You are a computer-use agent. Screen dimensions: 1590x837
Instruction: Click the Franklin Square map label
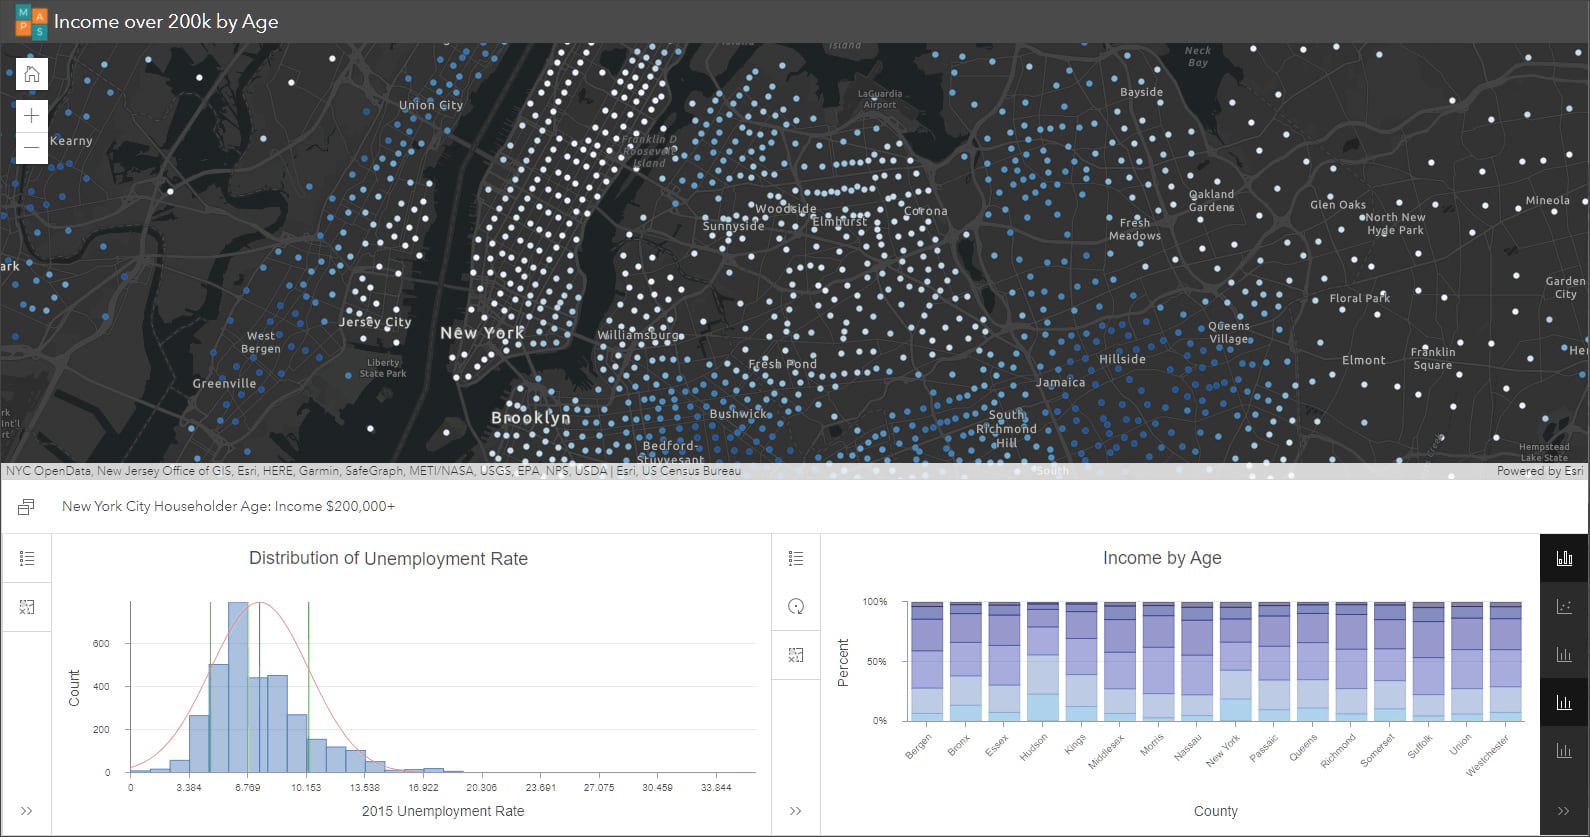1433,359
